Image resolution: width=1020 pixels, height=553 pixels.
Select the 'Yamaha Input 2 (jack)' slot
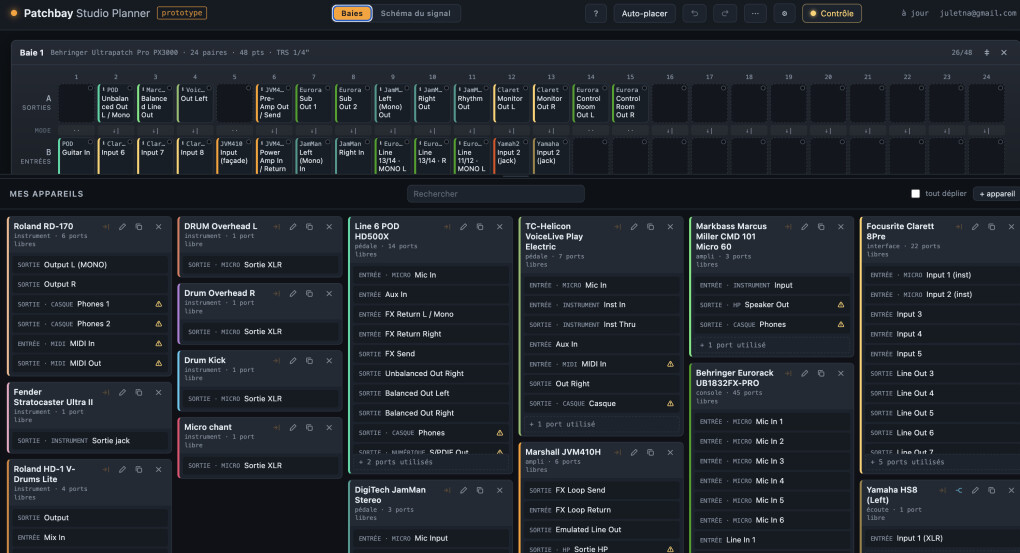[x=551, y=156]
